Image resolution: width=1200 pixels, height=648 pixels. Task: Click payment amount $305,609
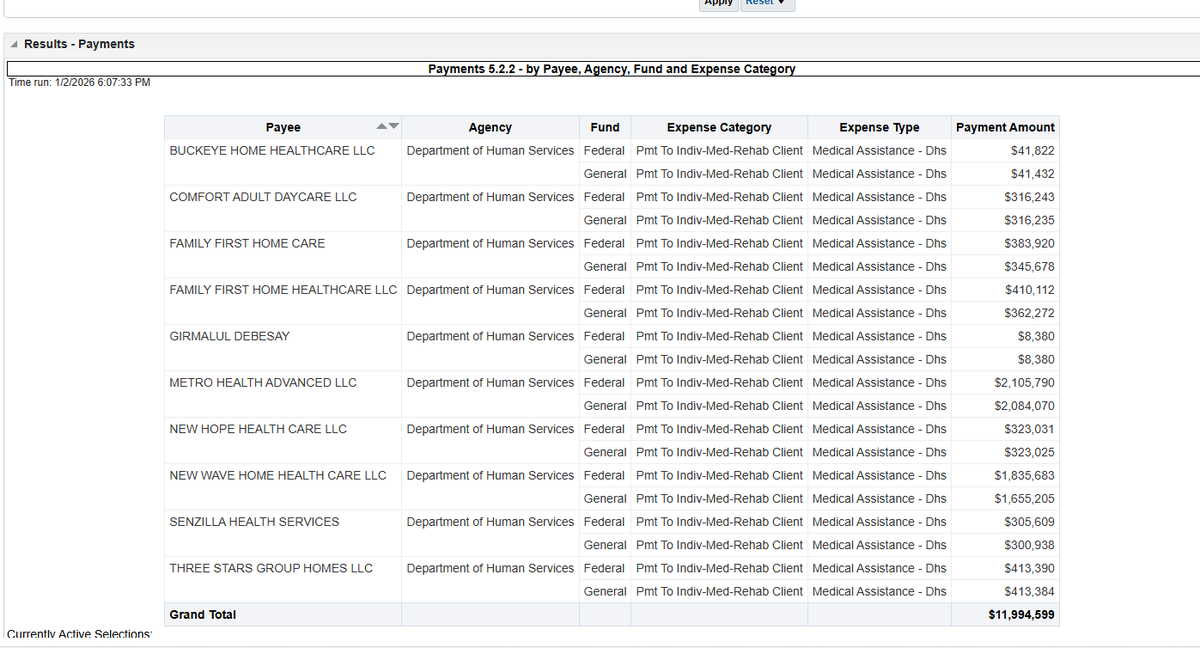pyautogui.click(x=1030, y=522)
